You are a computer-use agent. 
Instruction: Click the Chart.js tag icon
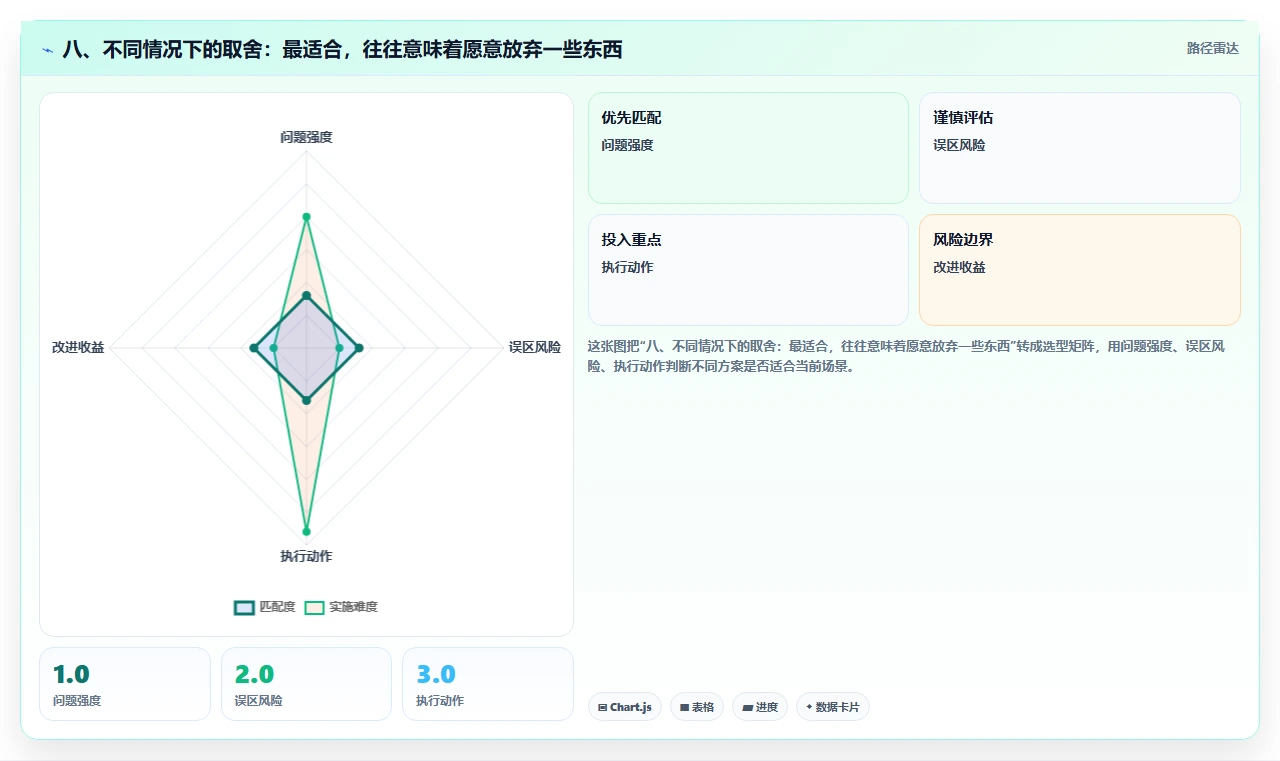[x=602, y=707]
